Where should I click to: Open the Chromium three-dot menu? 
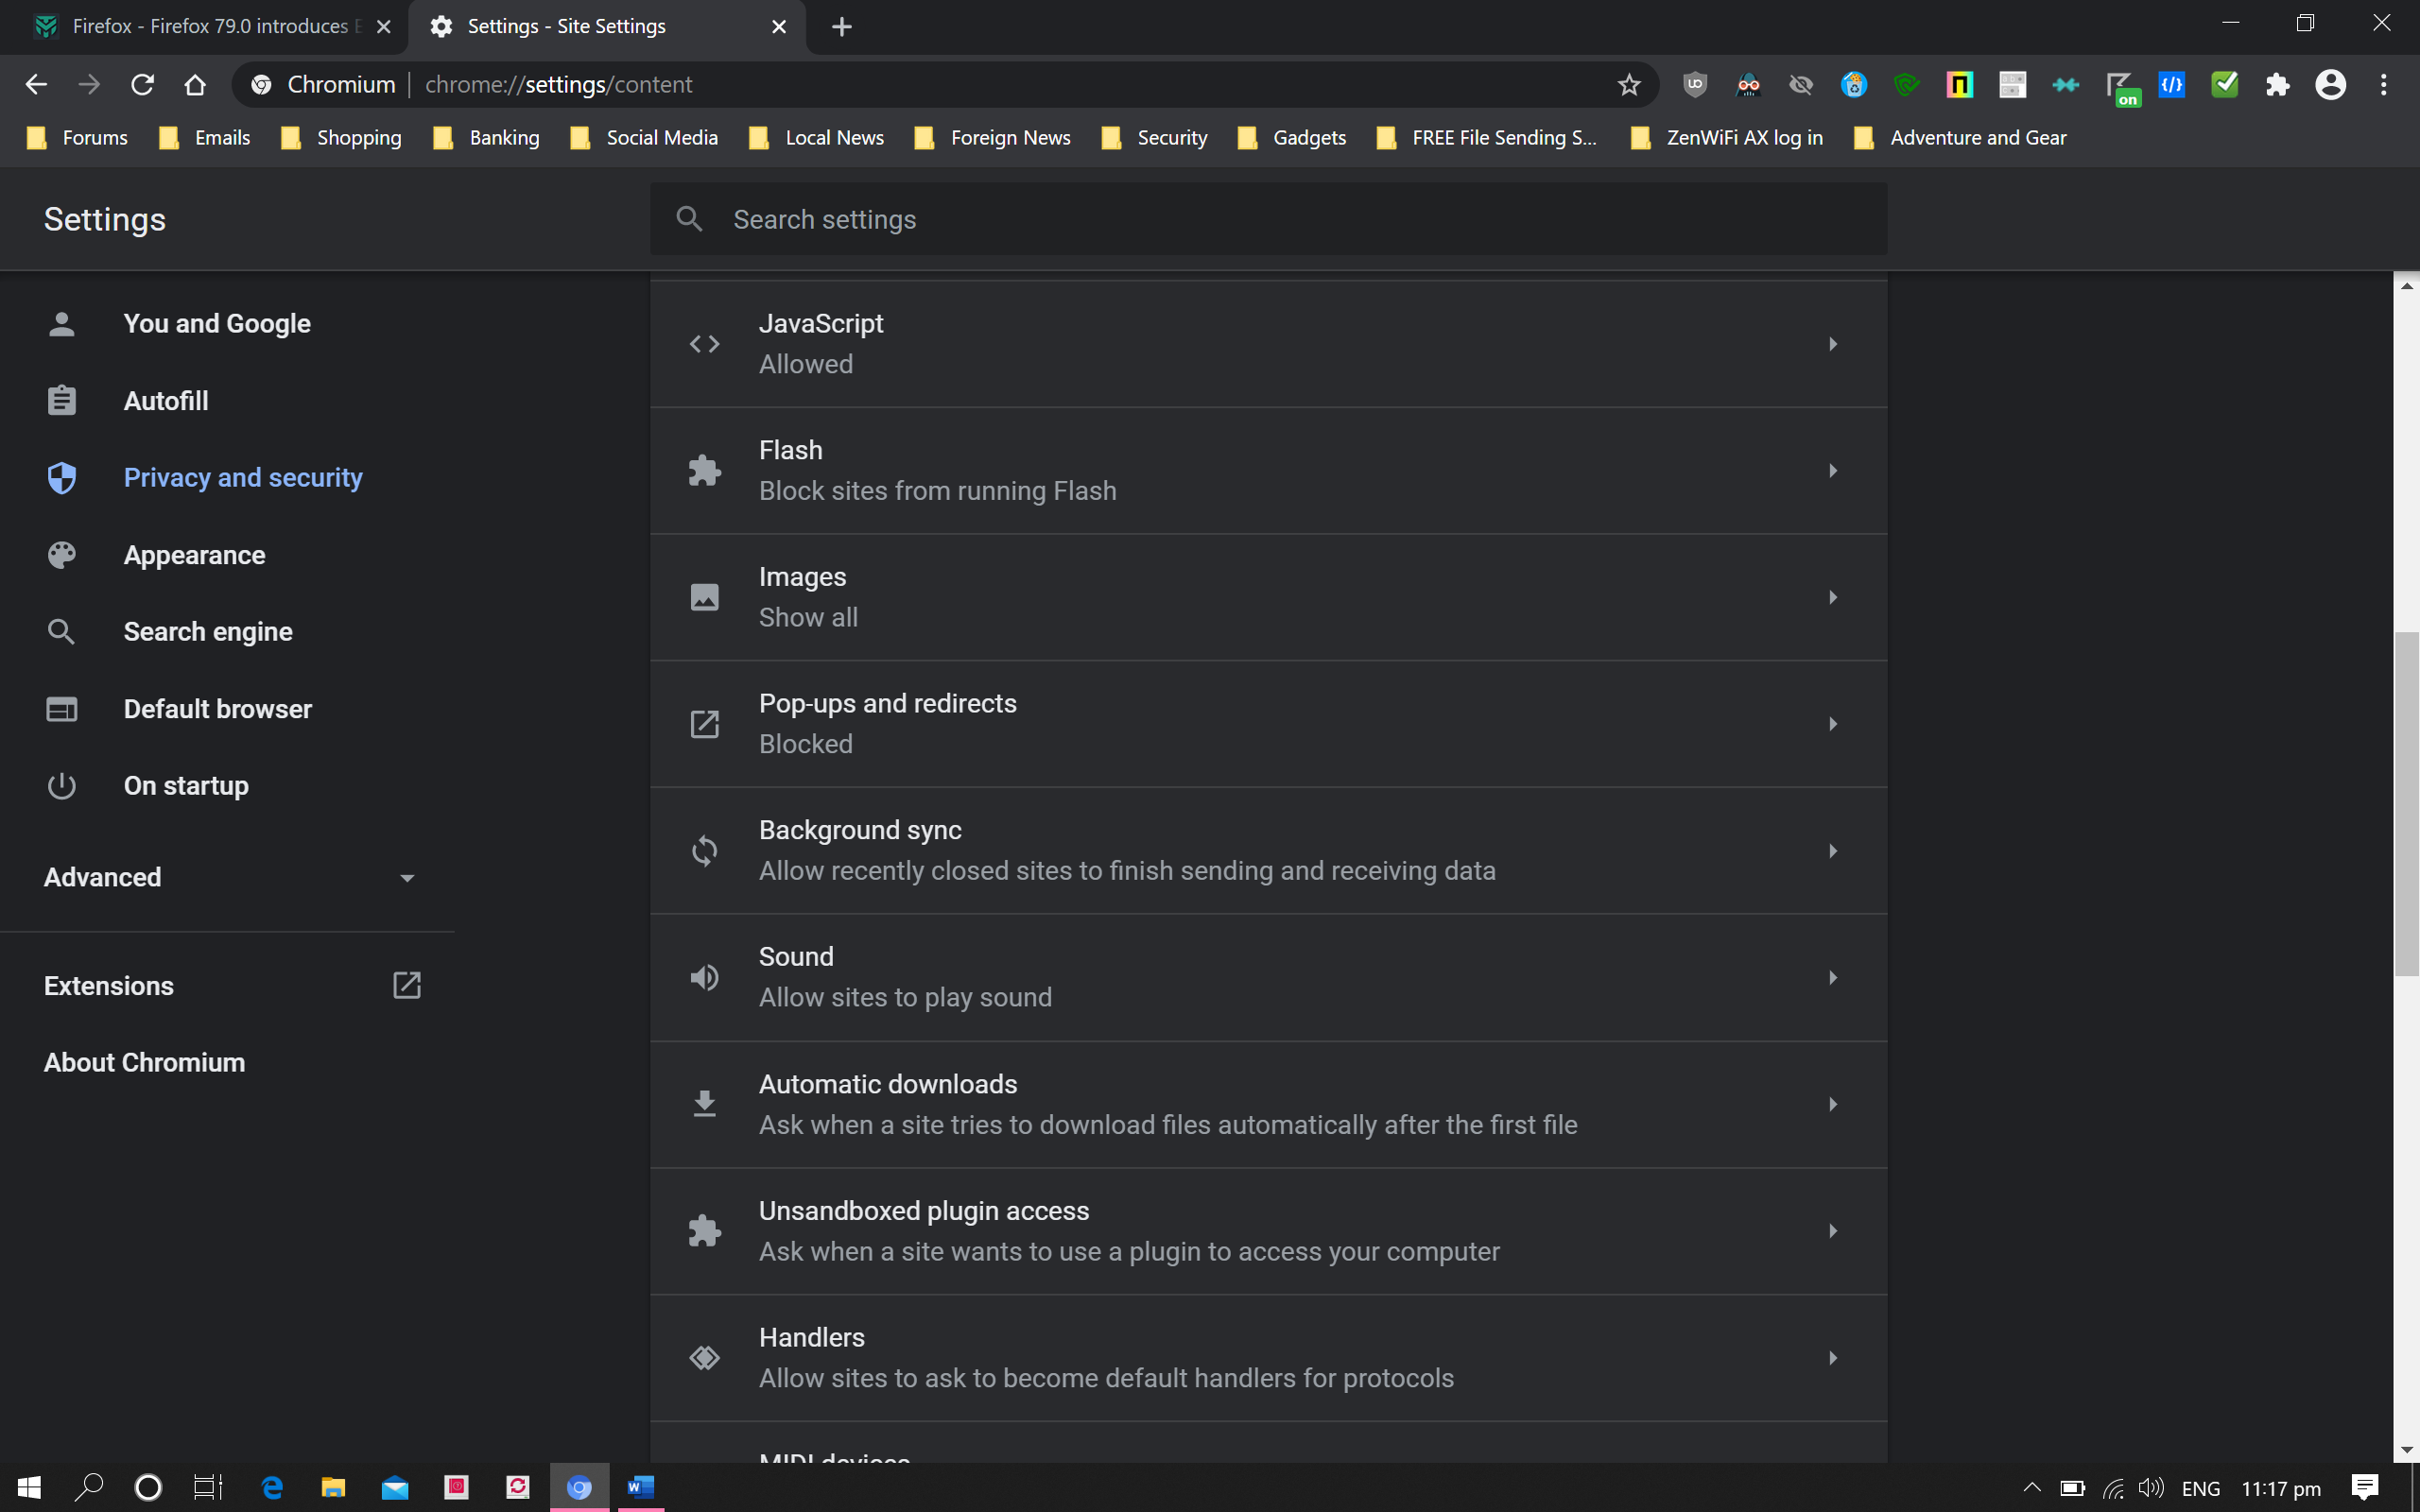2384,85
